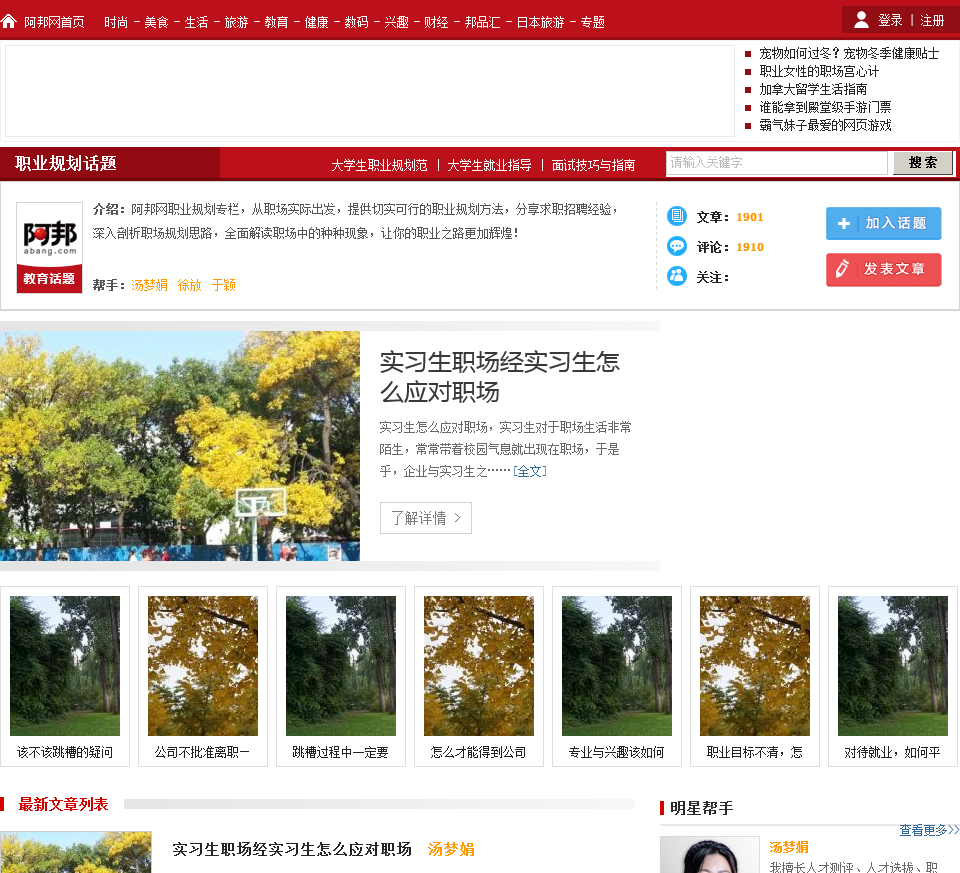Click the 阿邦 教育话题 logo
The width and height of the screenshot is (960, 873).
point(49,248)
